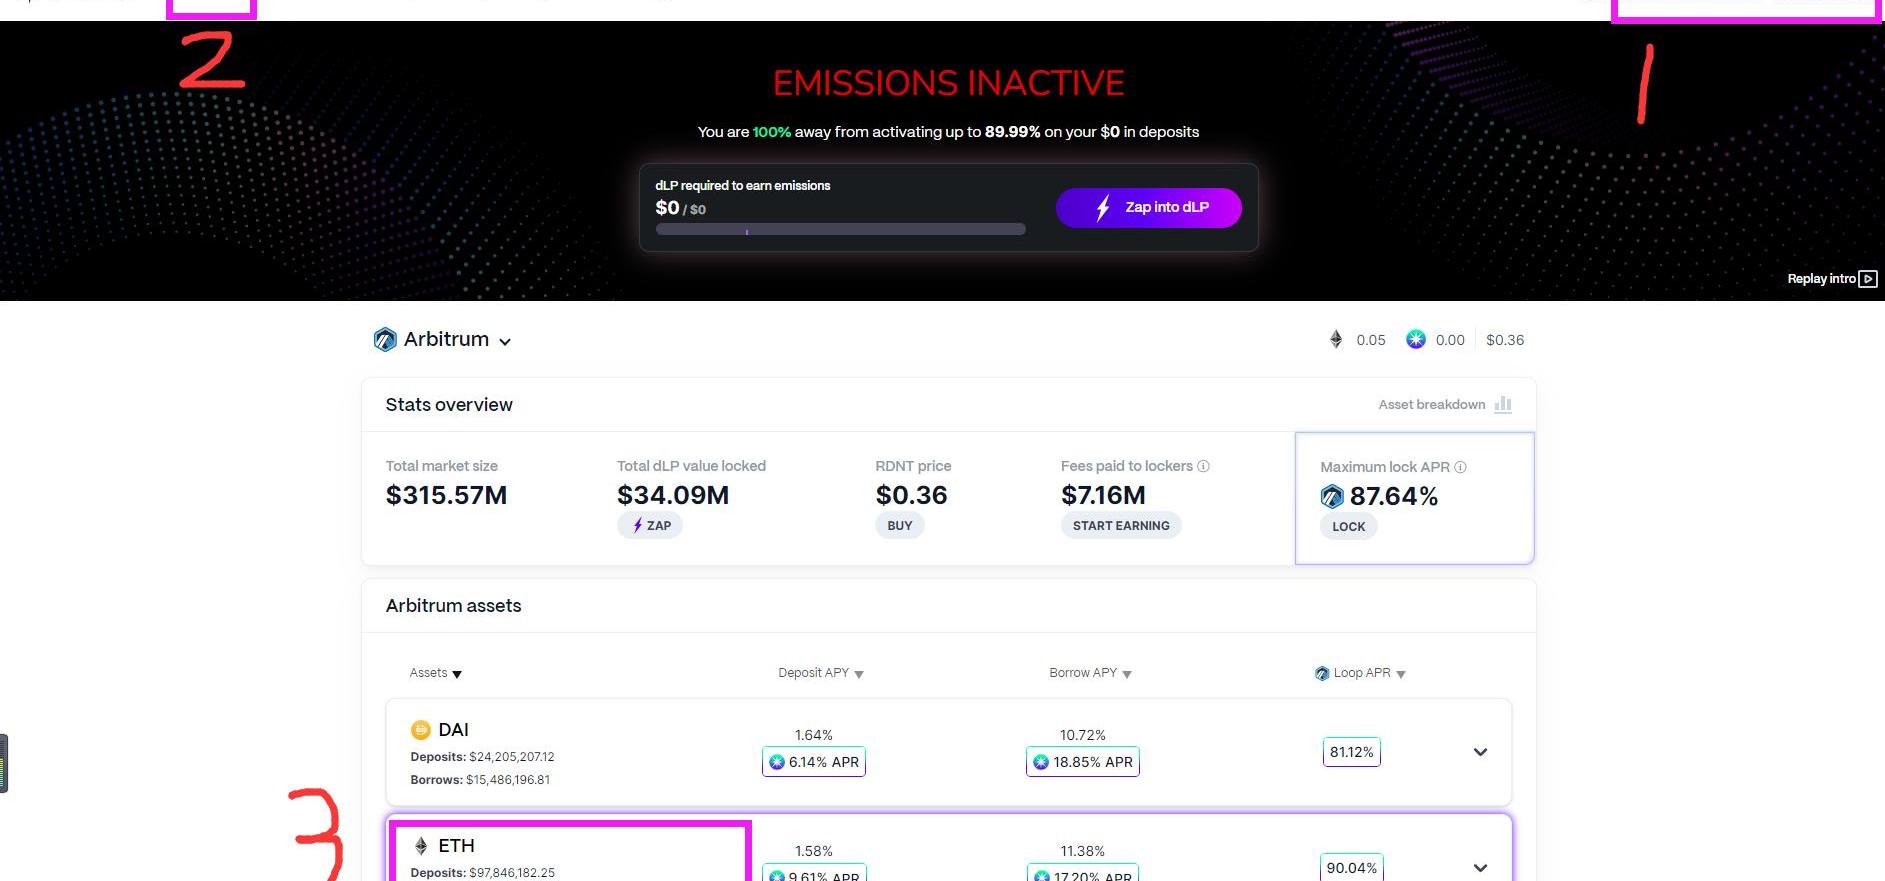1885x881 pixels.
Task: Expand the DAI asset row
Action: tap(1480, 752)
